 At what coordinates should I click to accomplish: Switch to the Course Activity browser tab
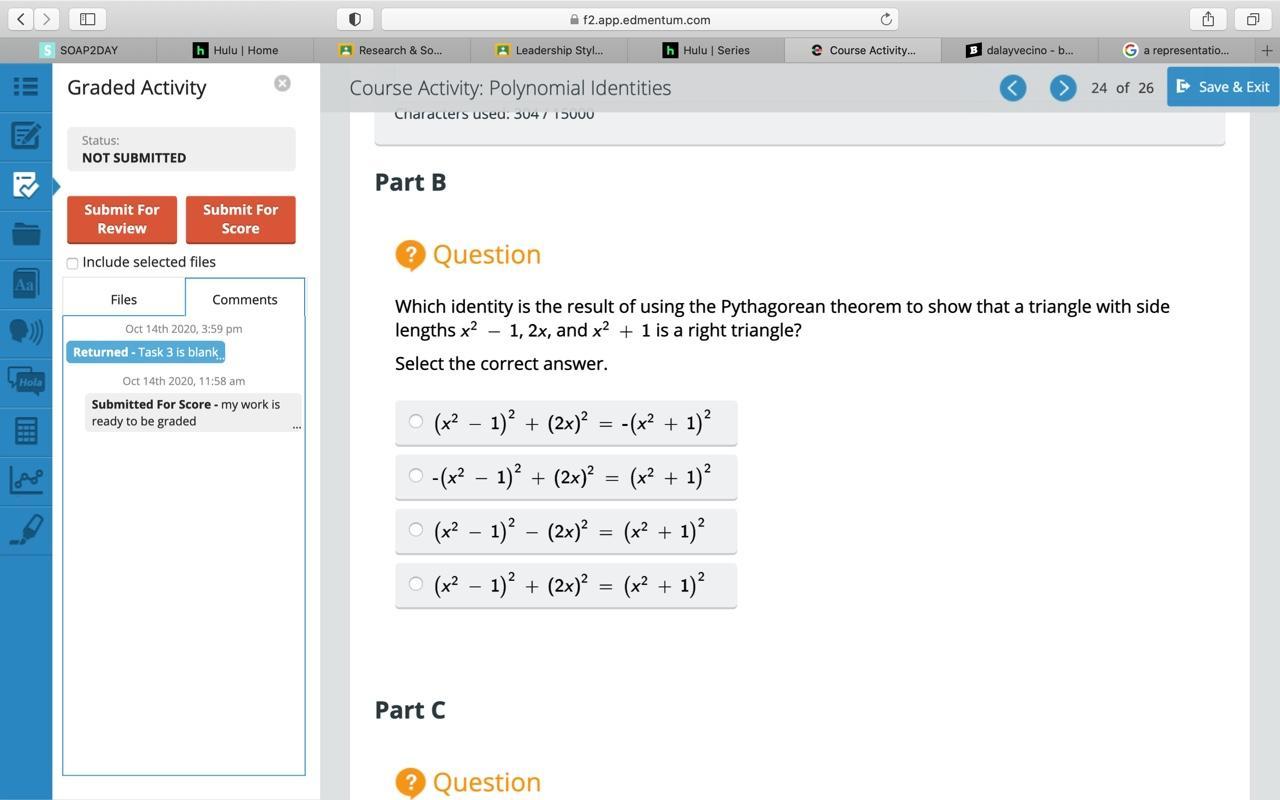(x=863, y=50)
